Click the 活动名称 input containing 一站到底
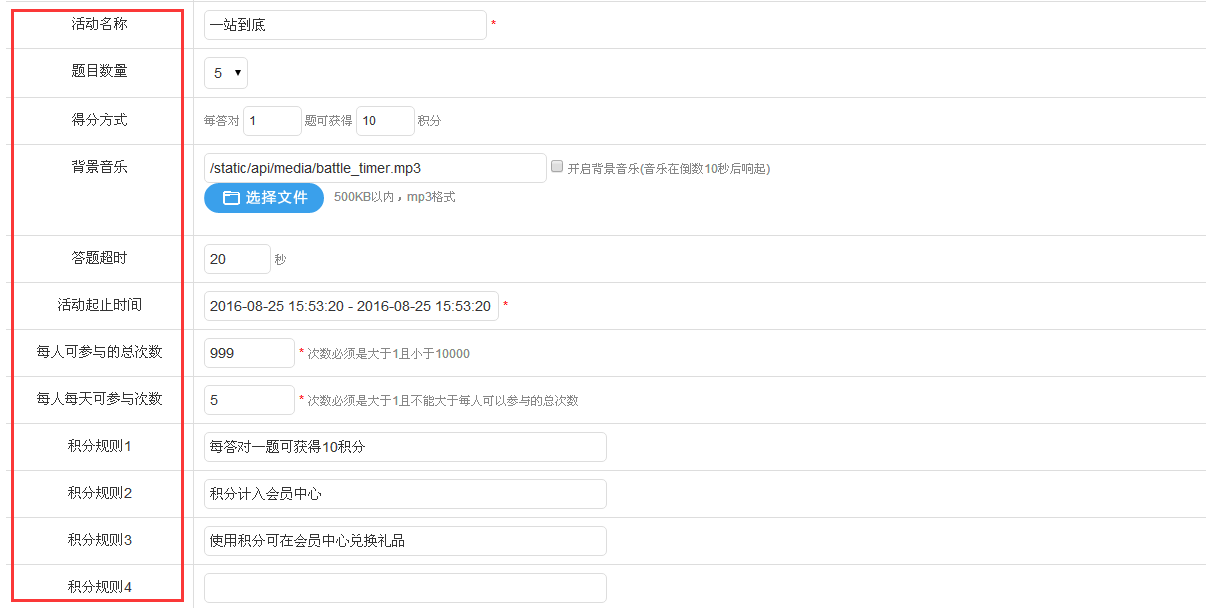 [344, 25]
